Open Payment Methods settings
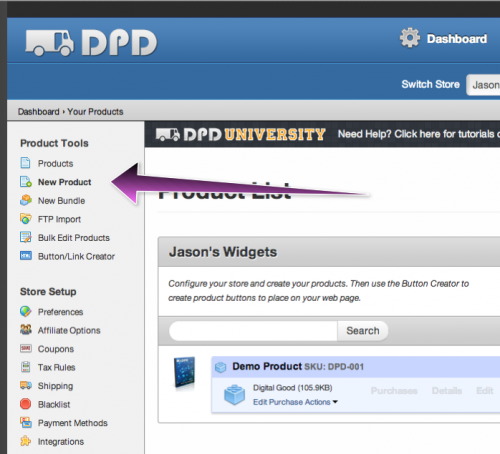This screenshot has height=454, width=500. (x=73, y=423)
